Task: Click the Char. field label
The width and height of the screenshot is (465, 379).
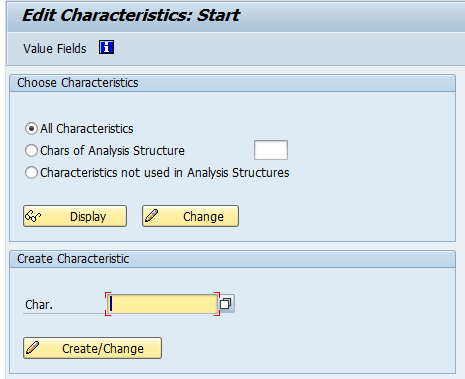Action: click(39, 305)
